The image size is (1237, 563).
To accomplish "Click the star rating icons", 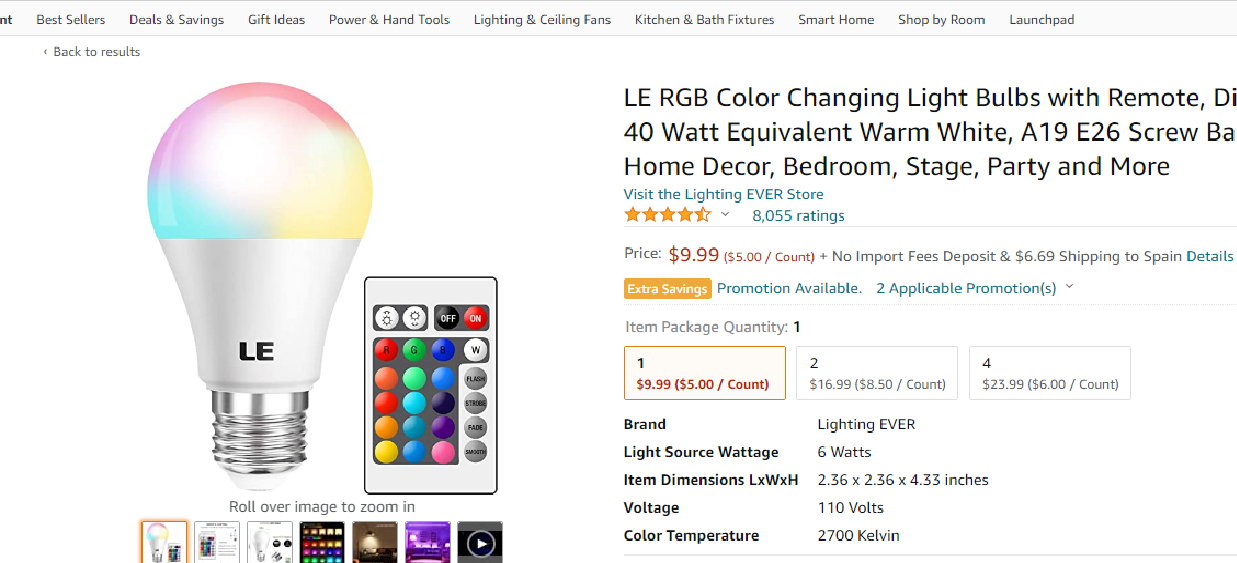I will click(x=667, y=215).
